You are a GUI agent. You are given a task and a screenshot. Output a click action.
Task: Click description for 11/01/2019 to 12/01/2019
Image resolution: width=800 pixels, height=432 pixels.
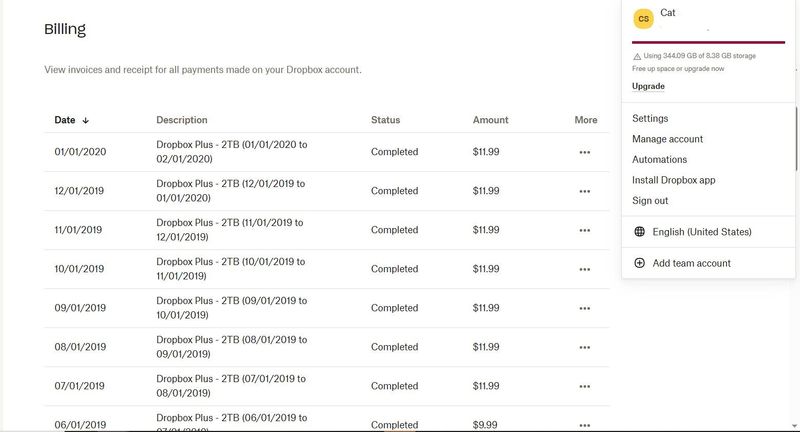[x=230, y=230]
